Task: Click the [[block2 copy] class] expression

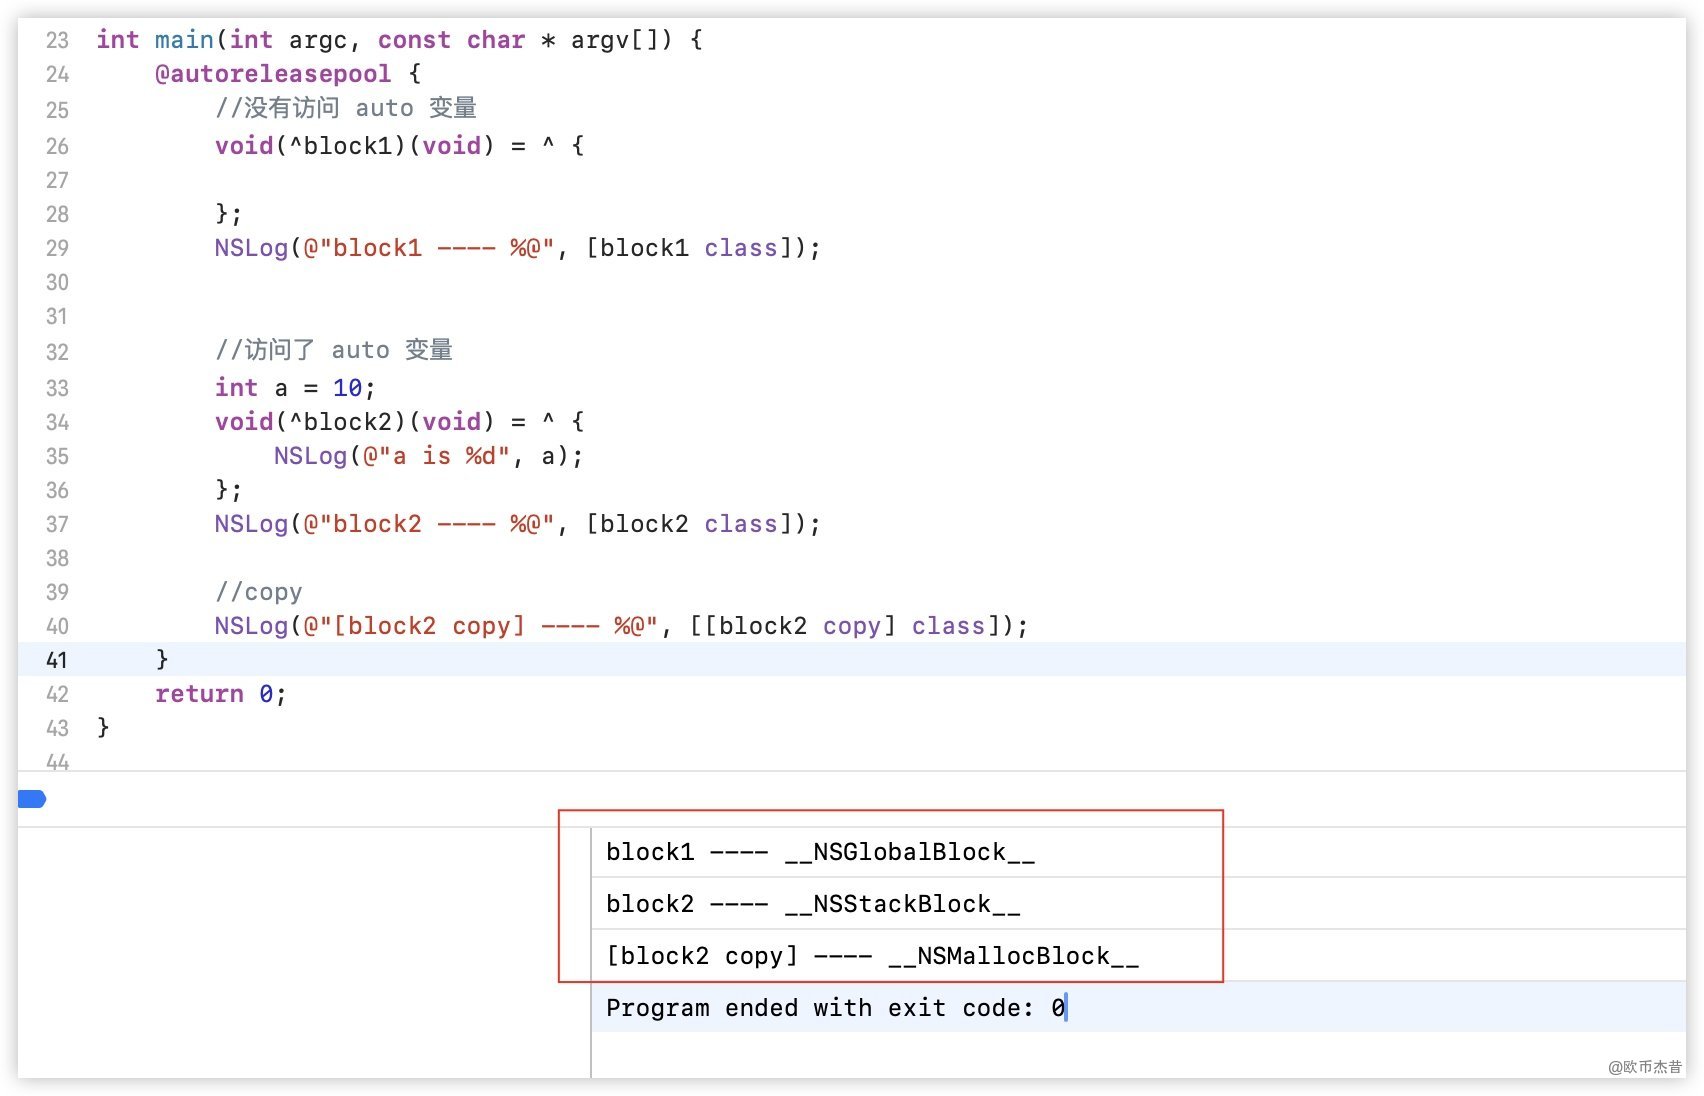Action: (x=850, y=626)
